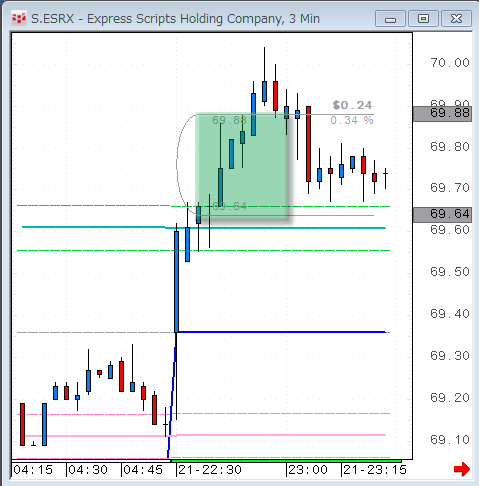479x486 pixels.
Task: Click the green session bar on time axis
Action: (286, 461)
